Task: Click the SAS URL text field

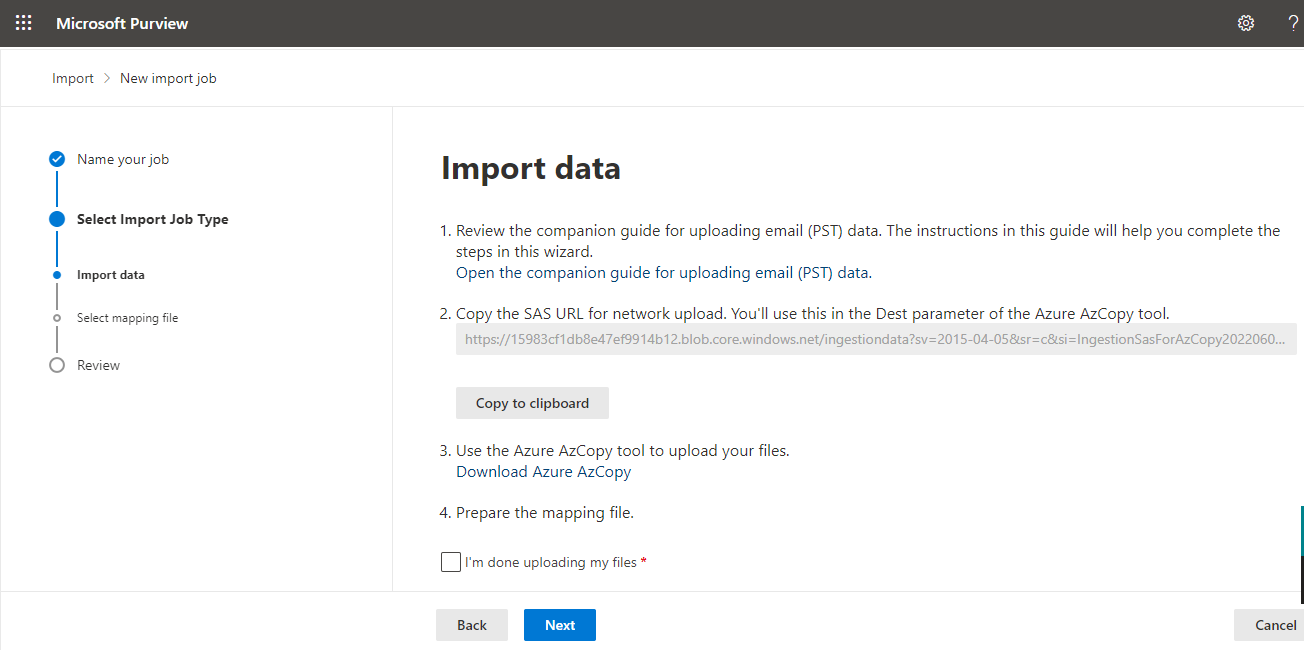Action: (x=876, y=339)
